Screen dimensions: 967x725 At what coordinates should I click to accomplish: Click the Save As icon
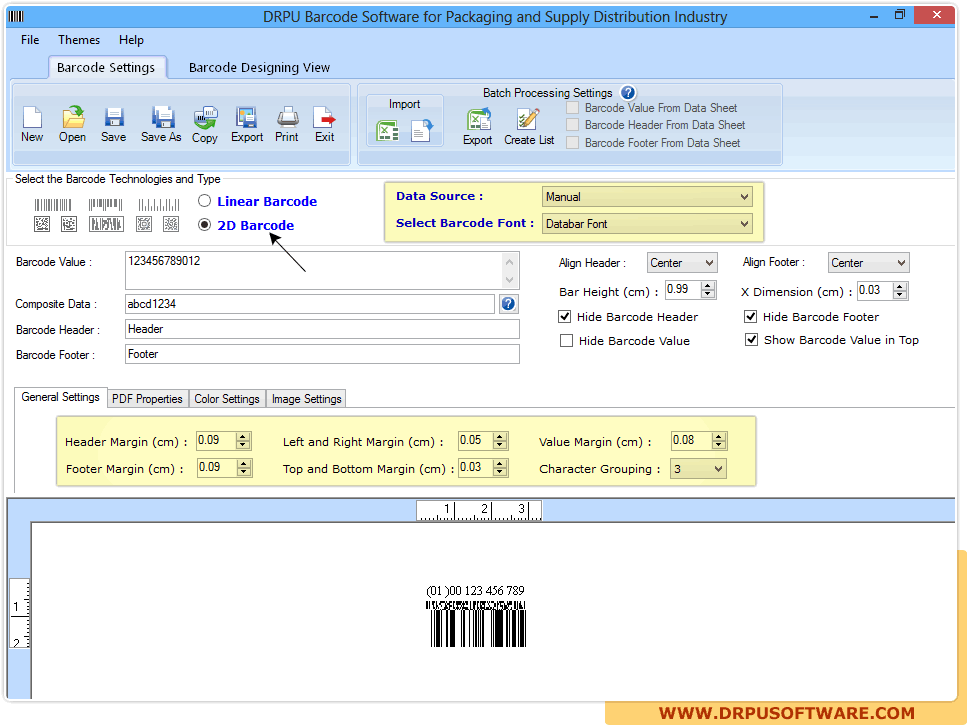tap(163, 117)
